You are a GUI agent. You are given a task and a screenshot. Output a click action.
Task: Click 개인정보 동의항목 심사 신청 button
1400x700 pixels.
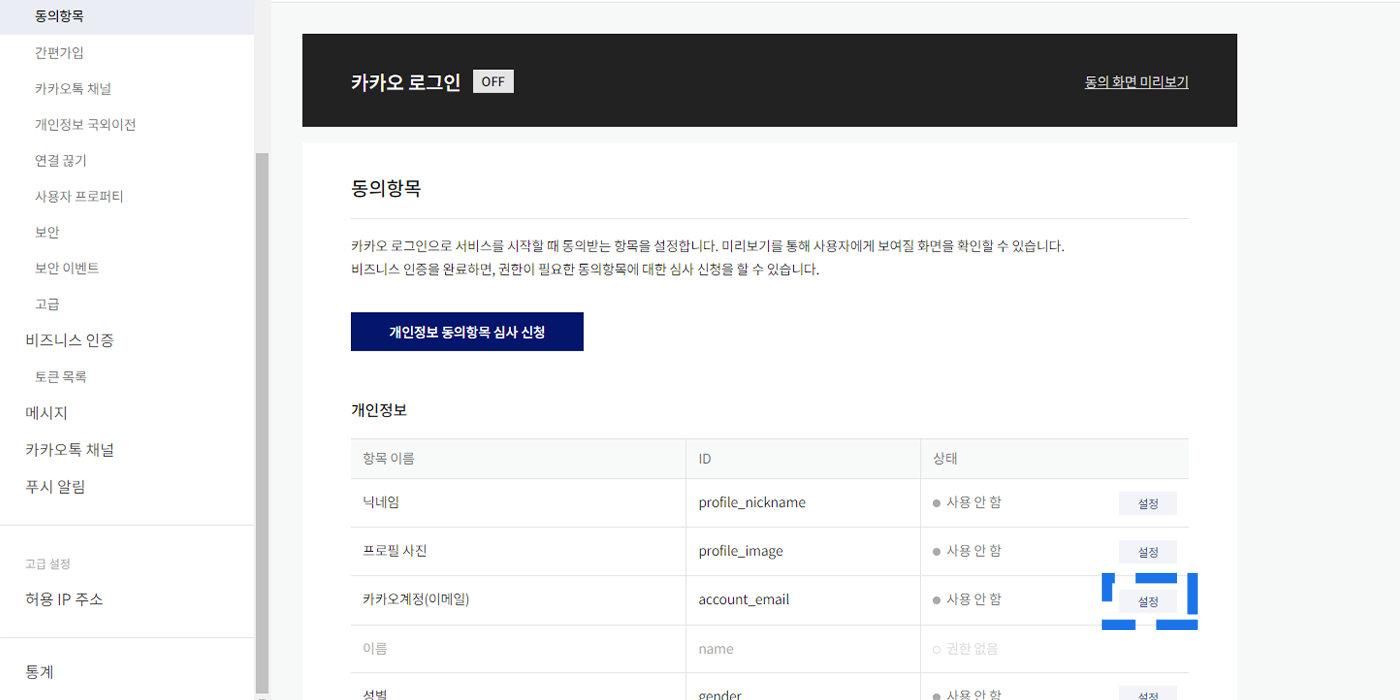[467, 332]
